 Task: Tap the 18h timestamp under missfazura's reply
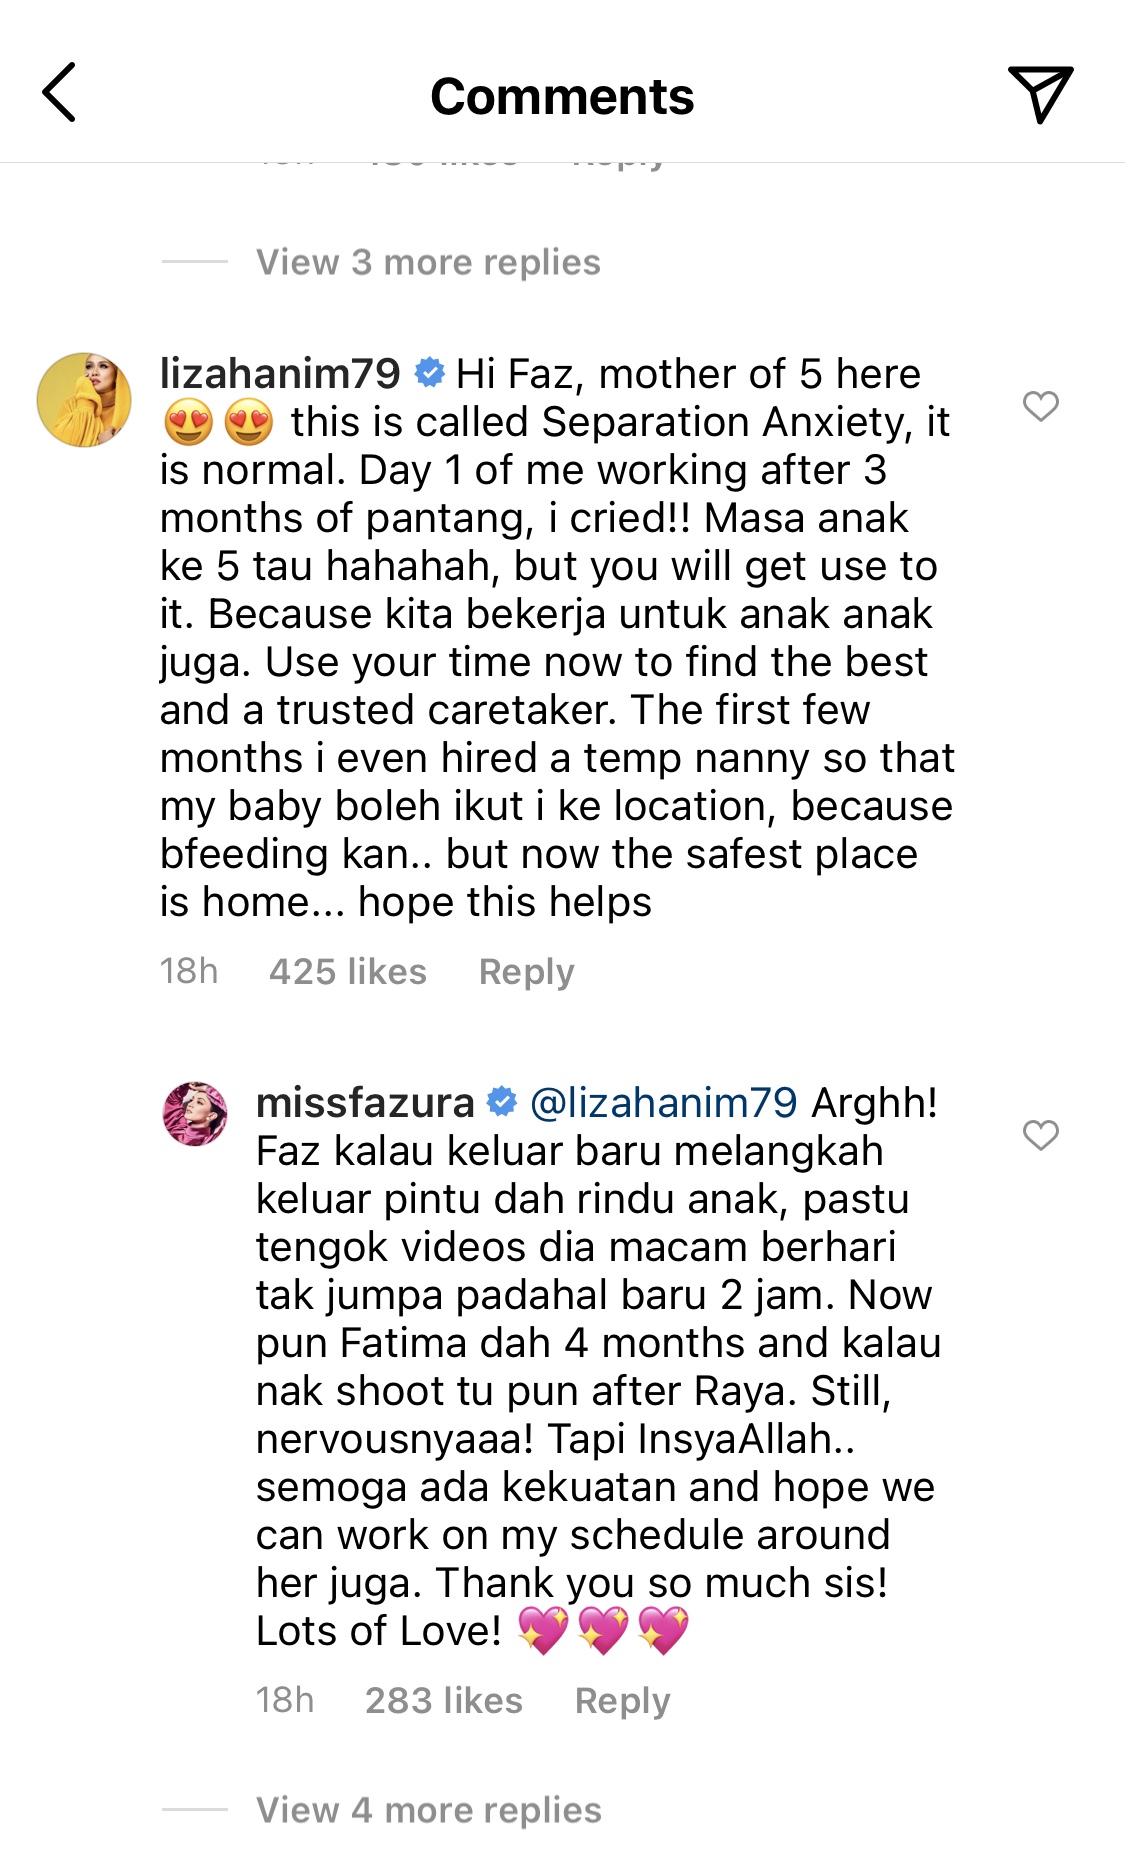pyautogui.click(x=285, y=1700)
